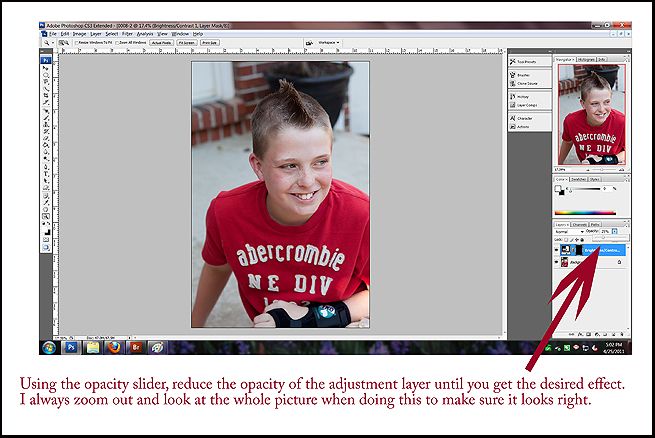Open the file explorer folder in taskbar
This screenshot has width=655, height=438.
click(x=92, y=347)
